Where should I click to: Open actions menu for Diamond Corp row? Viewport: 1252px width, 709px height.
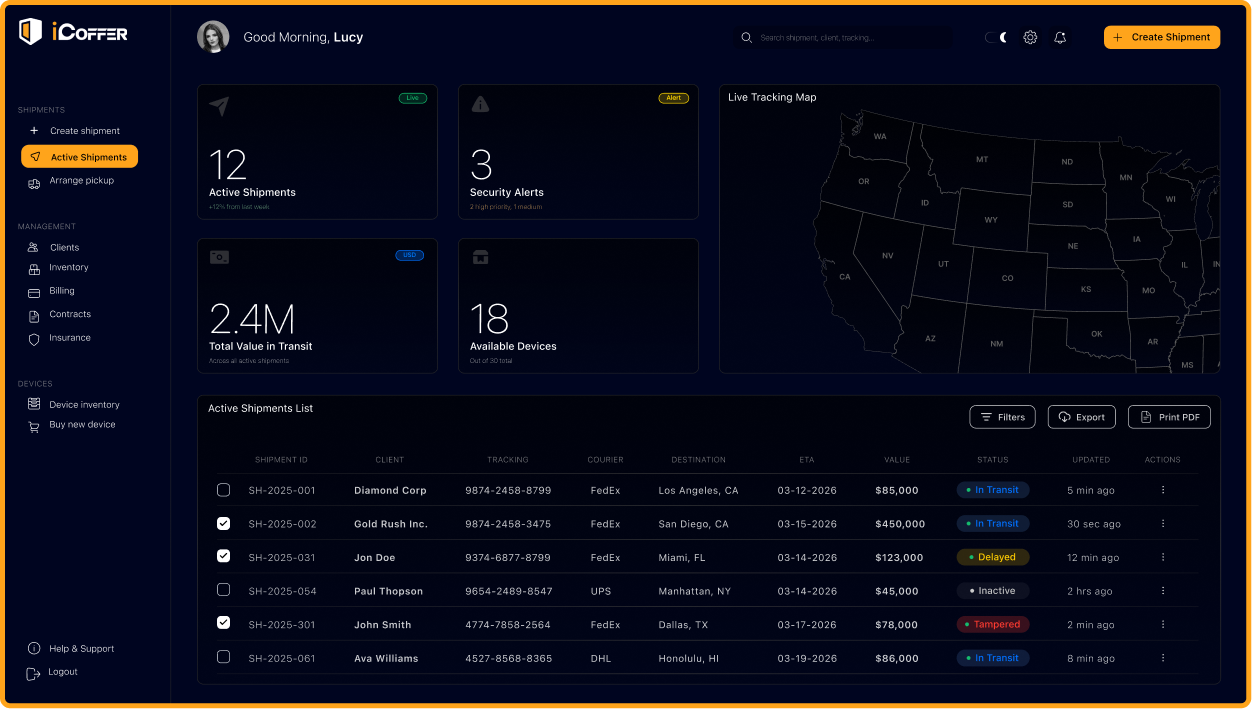coord(1163,490)
